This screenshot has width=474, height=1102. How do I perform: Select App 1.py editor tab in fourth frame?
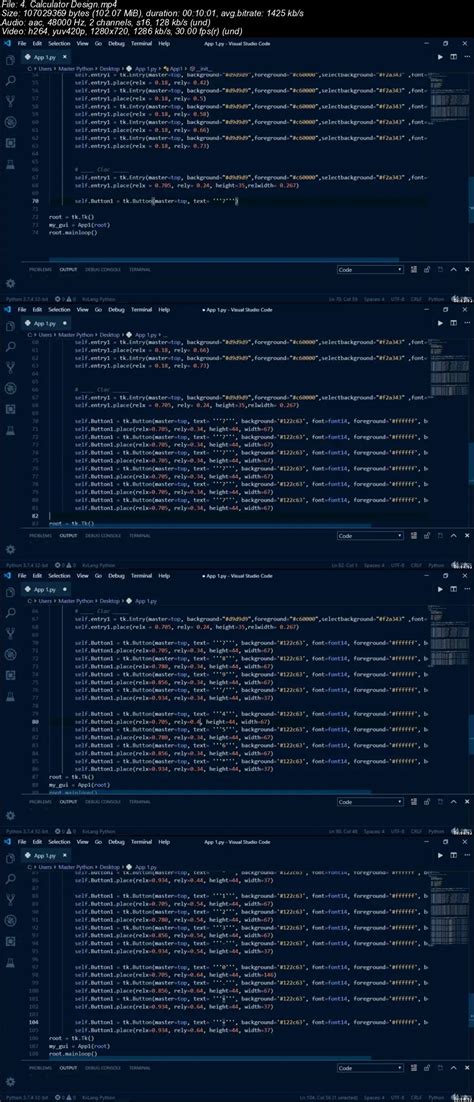[x=46, y=855]
